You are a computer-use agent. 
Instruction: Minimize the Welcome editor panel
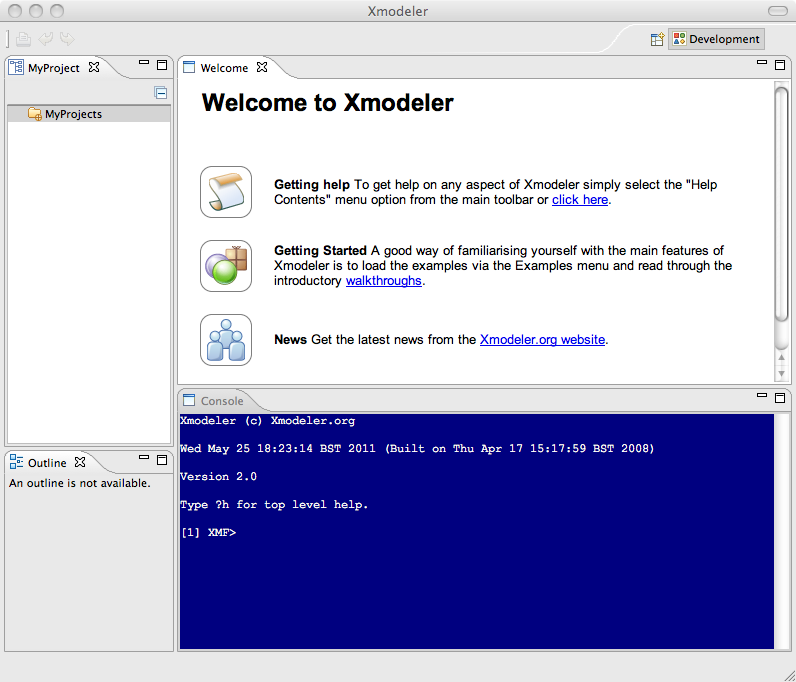click(x=762, y=63)
